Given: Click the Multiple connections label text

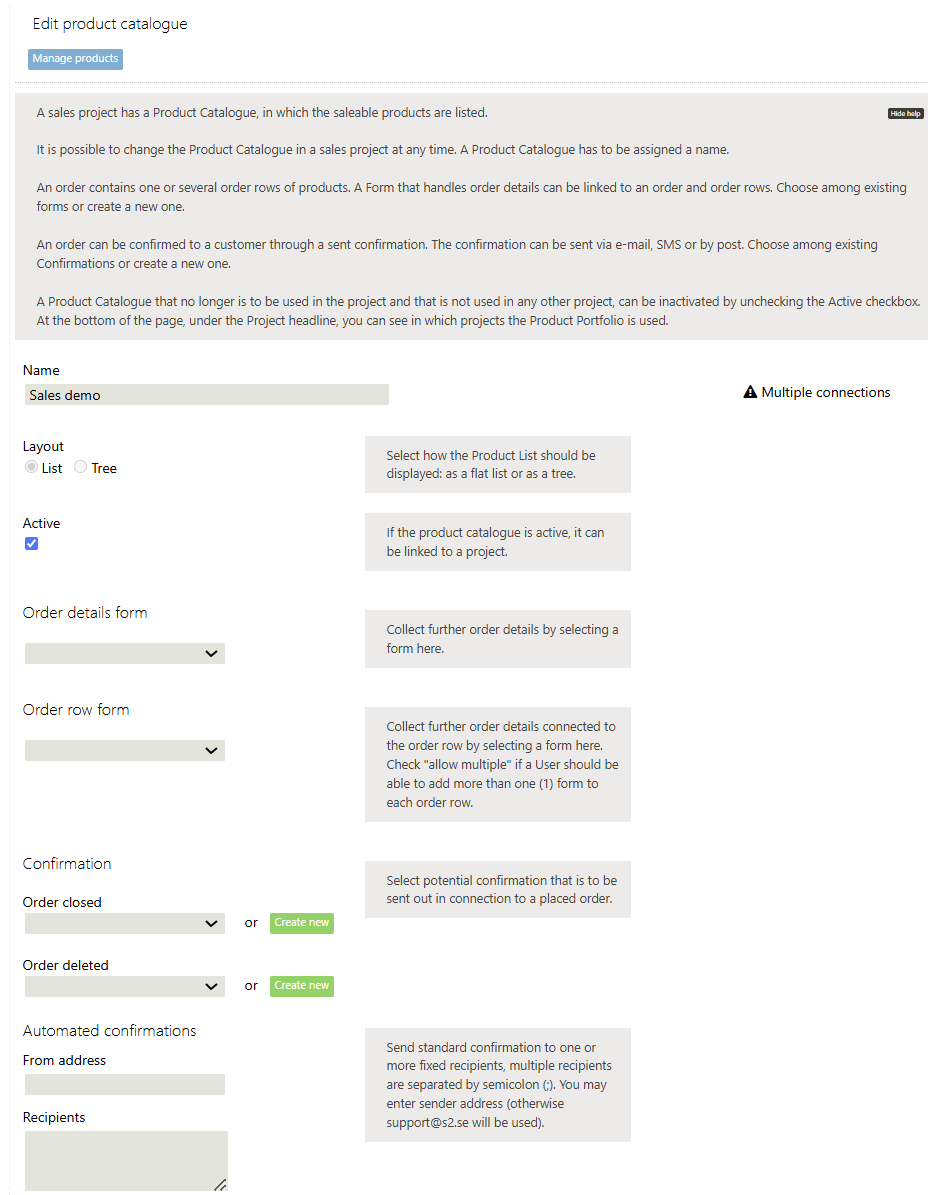Looking at the screenshot, I should pyautogui.click(x=825, y=393).
